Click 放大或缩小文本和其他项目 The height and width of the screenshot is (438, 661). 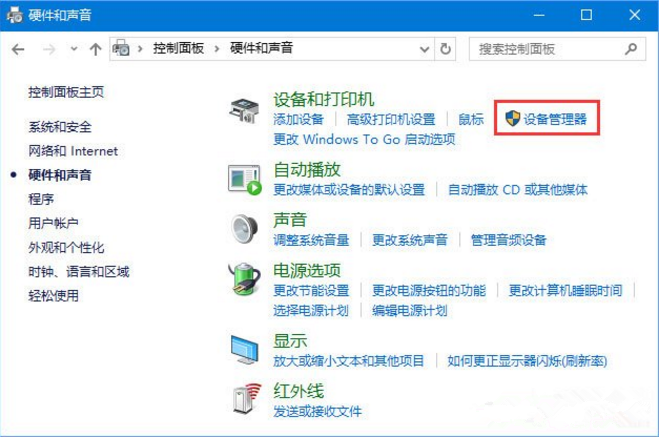[349, 361]
